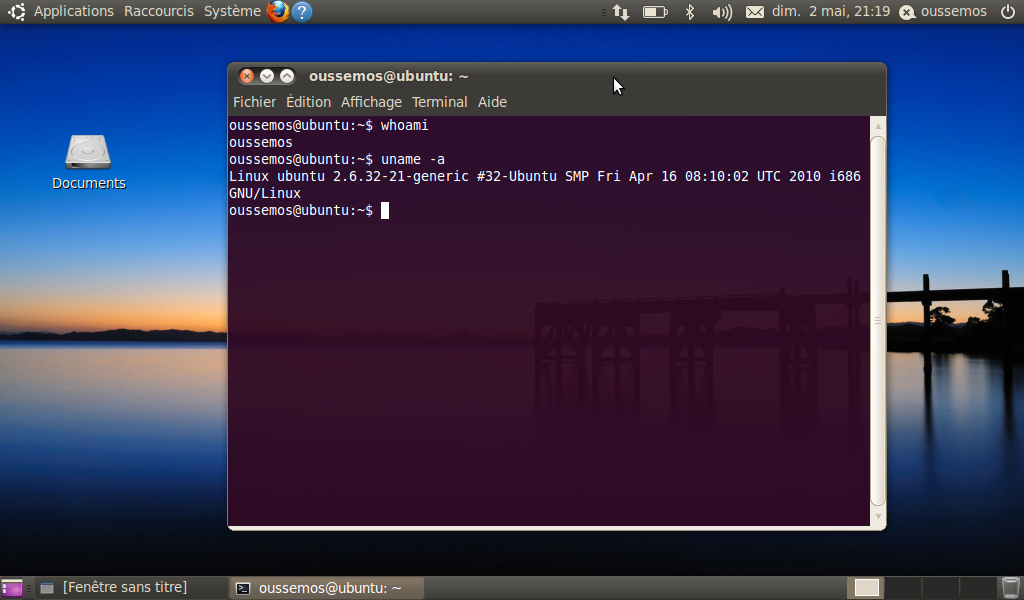Open the Fichier menu in terminal

[x=254, y=102]
